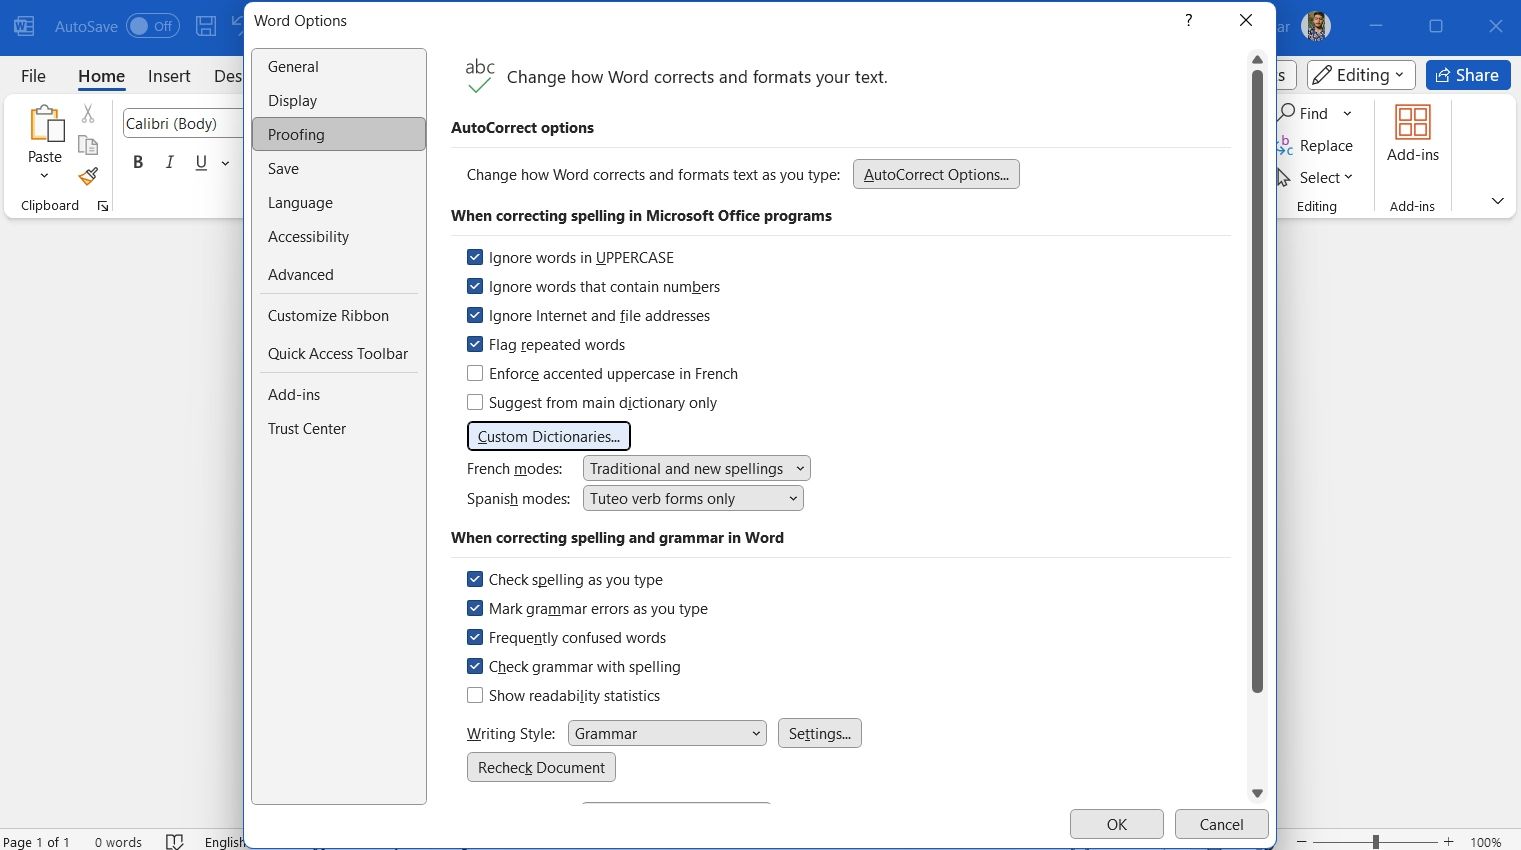Select the Format Painter brush icon
1521x850 pixels.
click(88, 177)
